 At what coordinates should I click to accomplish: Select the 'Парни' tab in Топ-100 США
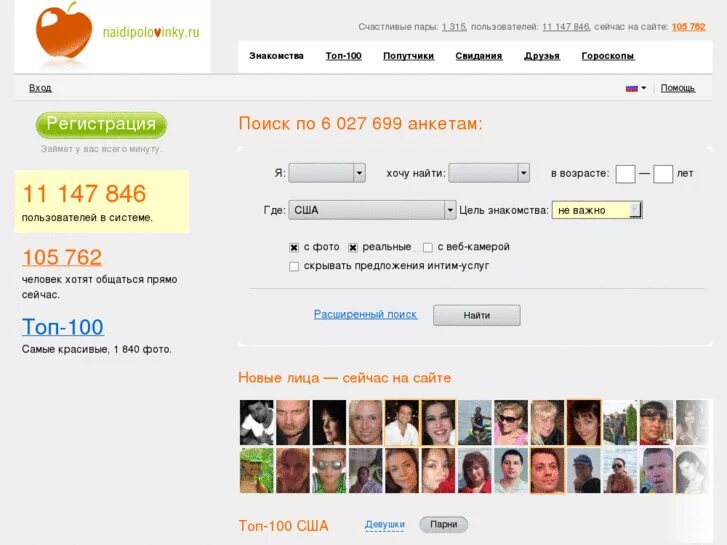[443, 525]
